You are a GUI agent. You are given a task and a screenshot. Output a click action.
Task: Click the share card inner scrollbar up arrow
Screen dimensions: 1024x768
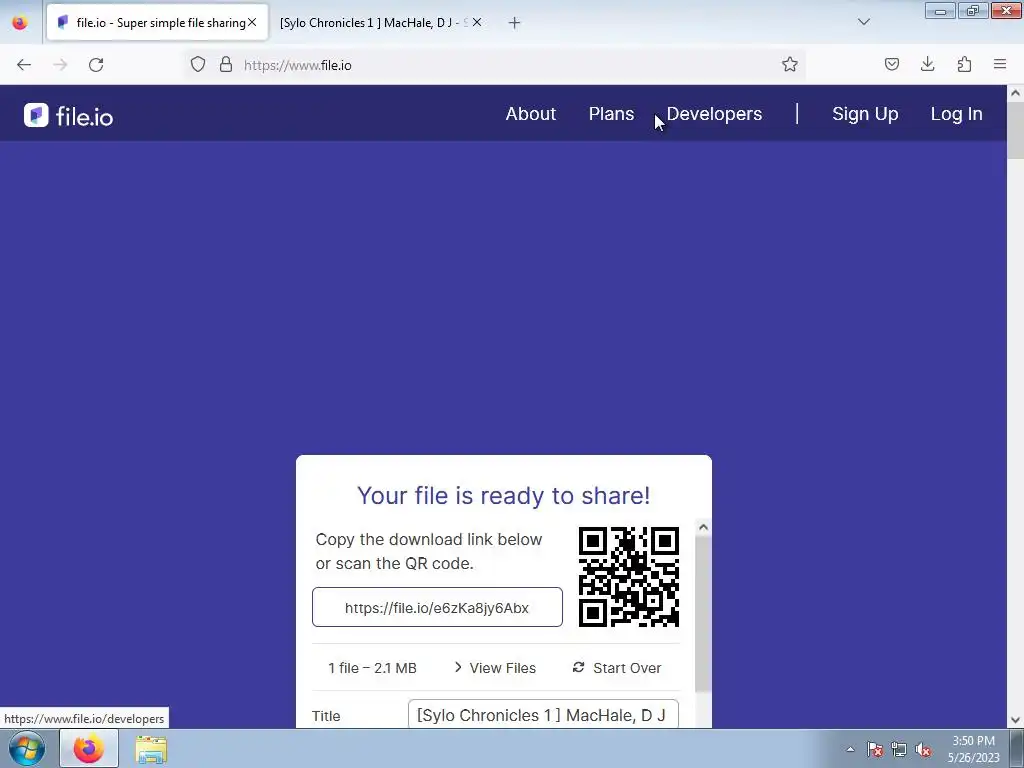(x=703, y=527)
